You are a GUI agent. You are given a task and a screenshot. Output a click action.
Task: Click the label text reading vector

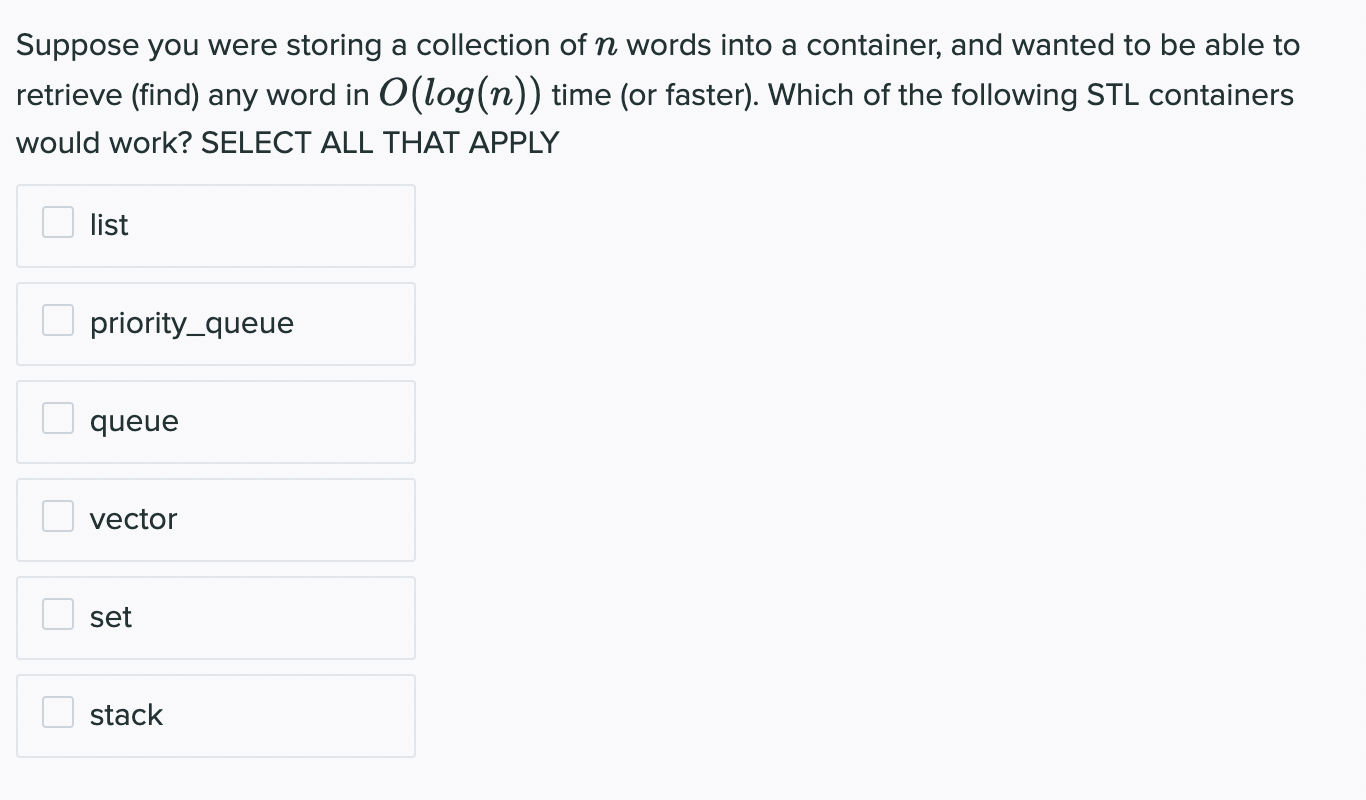(133, 519)
